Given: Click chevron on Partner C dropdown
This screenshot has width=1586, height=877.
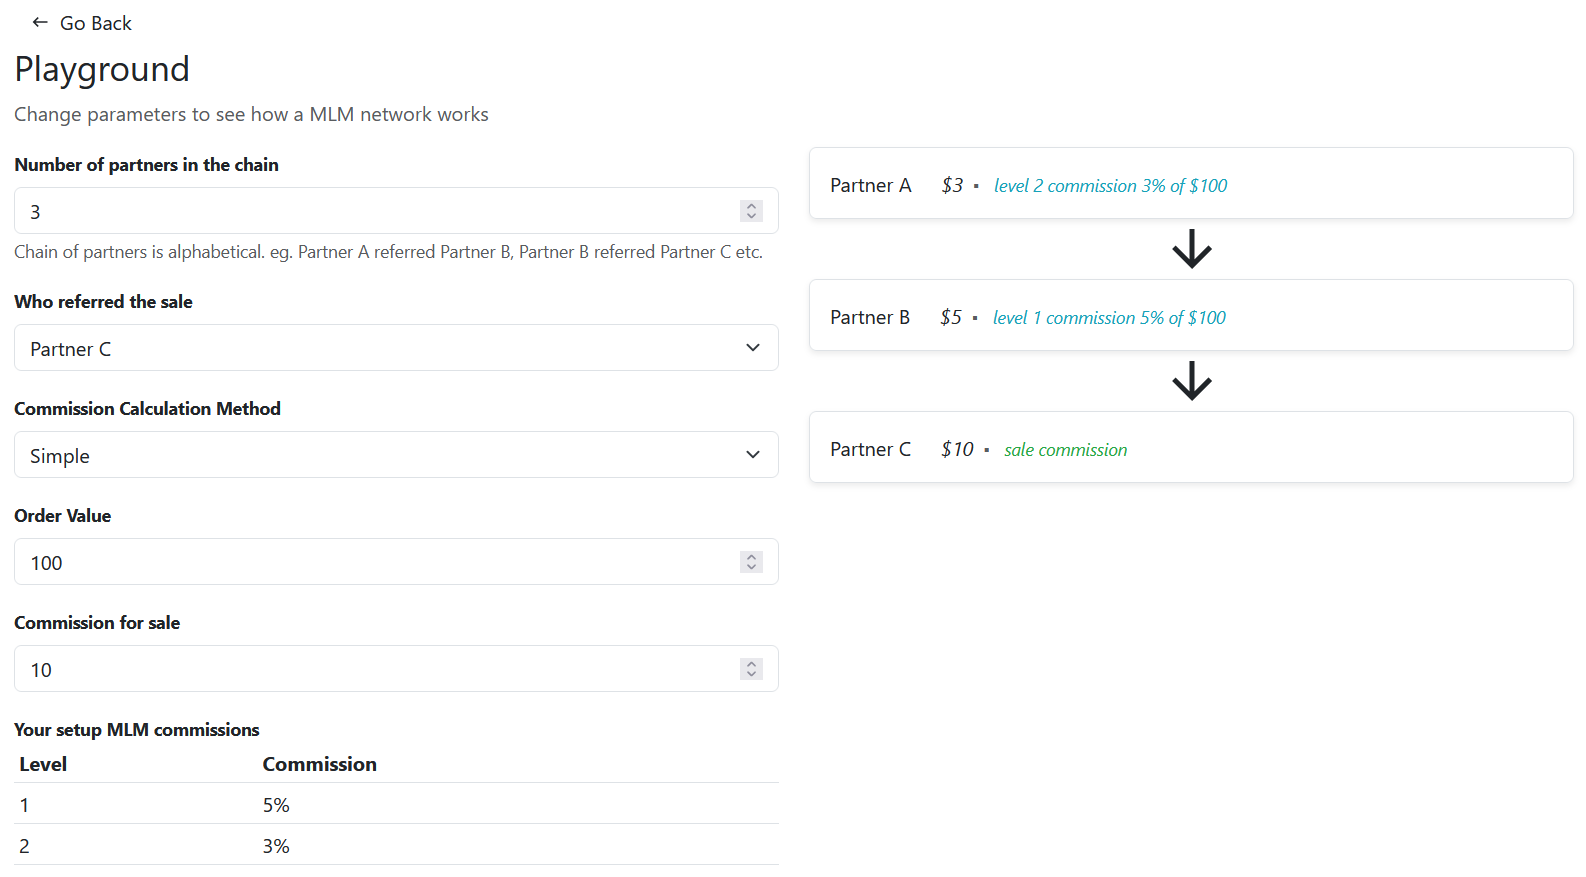Looking at the screenshot, I should click(753, 348).
